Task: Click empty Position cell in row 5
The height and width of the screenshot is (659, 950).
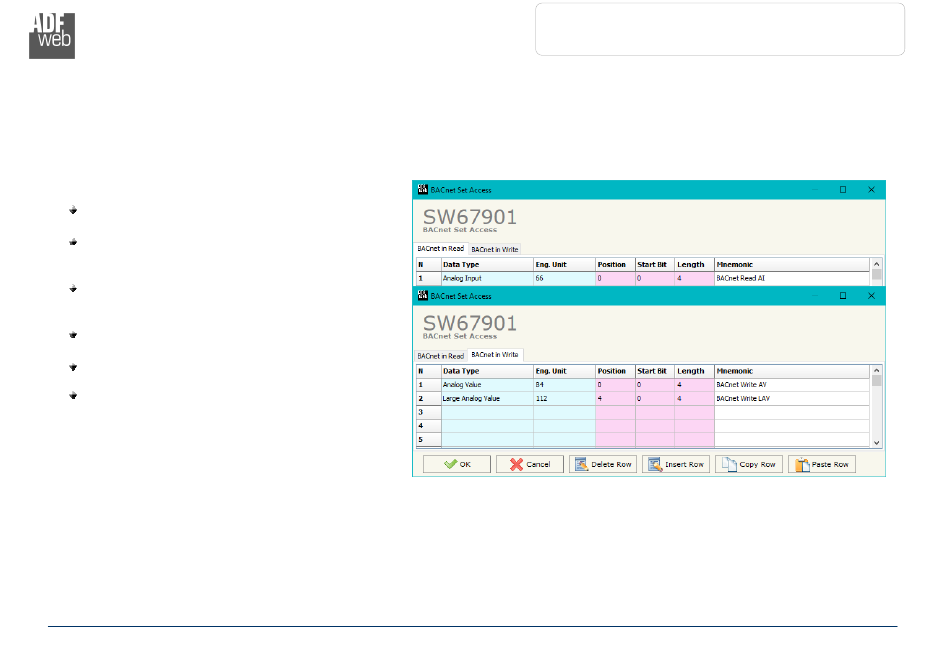Action: pyautogui.click(x=615, y=440)
